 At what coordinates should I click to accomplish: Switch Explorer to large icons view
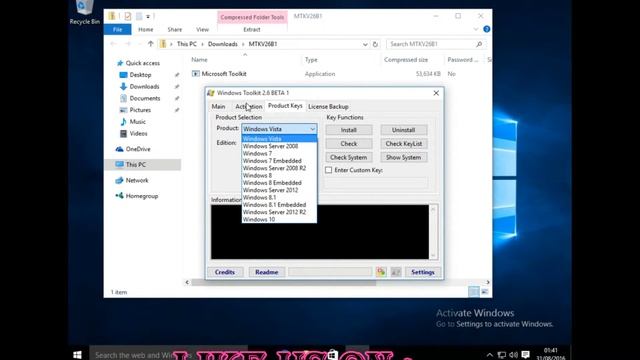[484, 292]
